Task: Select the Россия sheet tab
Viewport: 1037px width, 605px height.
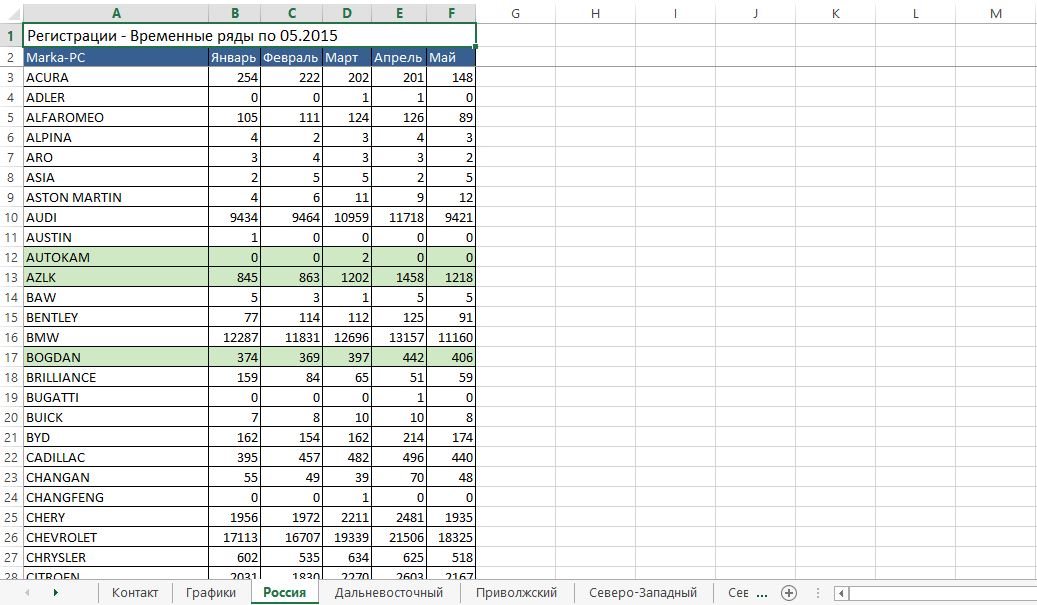Action: pos(284,592)
